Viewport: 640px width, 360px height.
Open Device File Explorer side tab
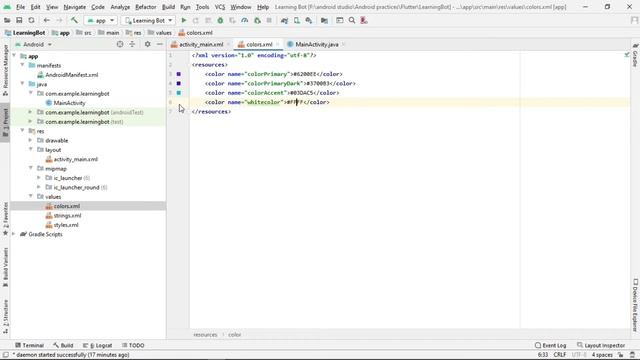tap(635, 305)
